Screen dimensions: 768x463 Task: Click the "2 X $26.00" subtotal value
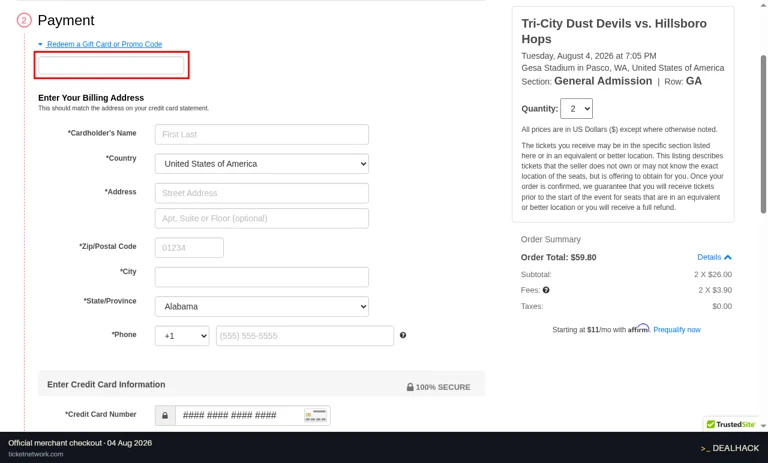point(713,274)
